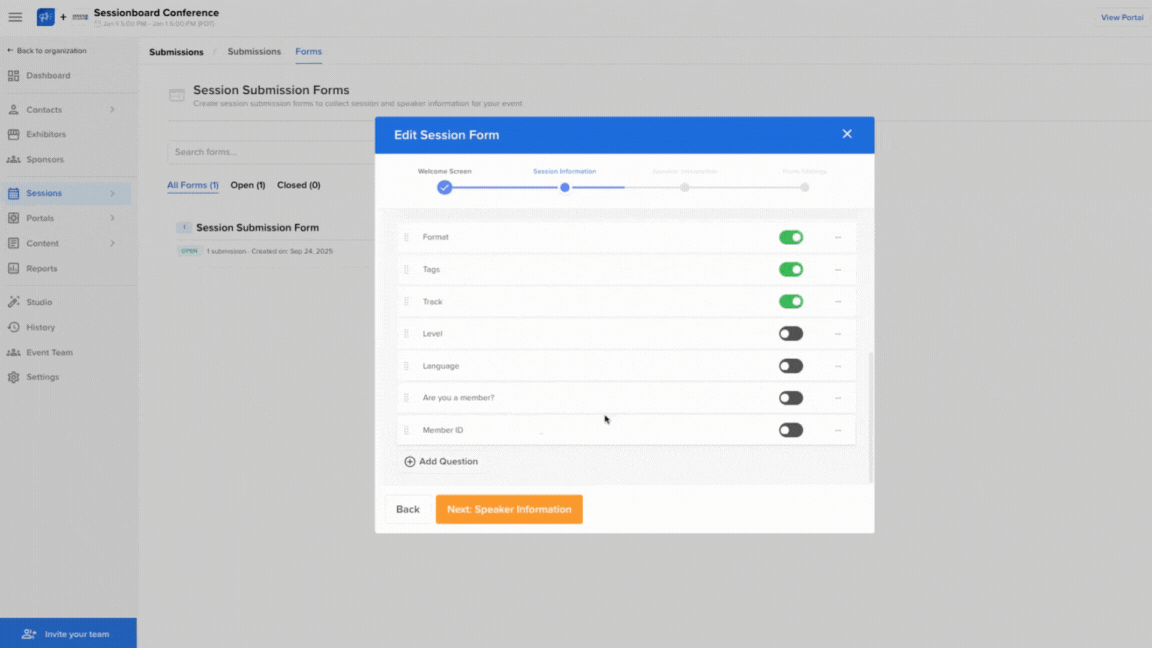Jump to the Welcome Screen step marker
Viewport: 1152px width, 648px height.
coord(444,187)
